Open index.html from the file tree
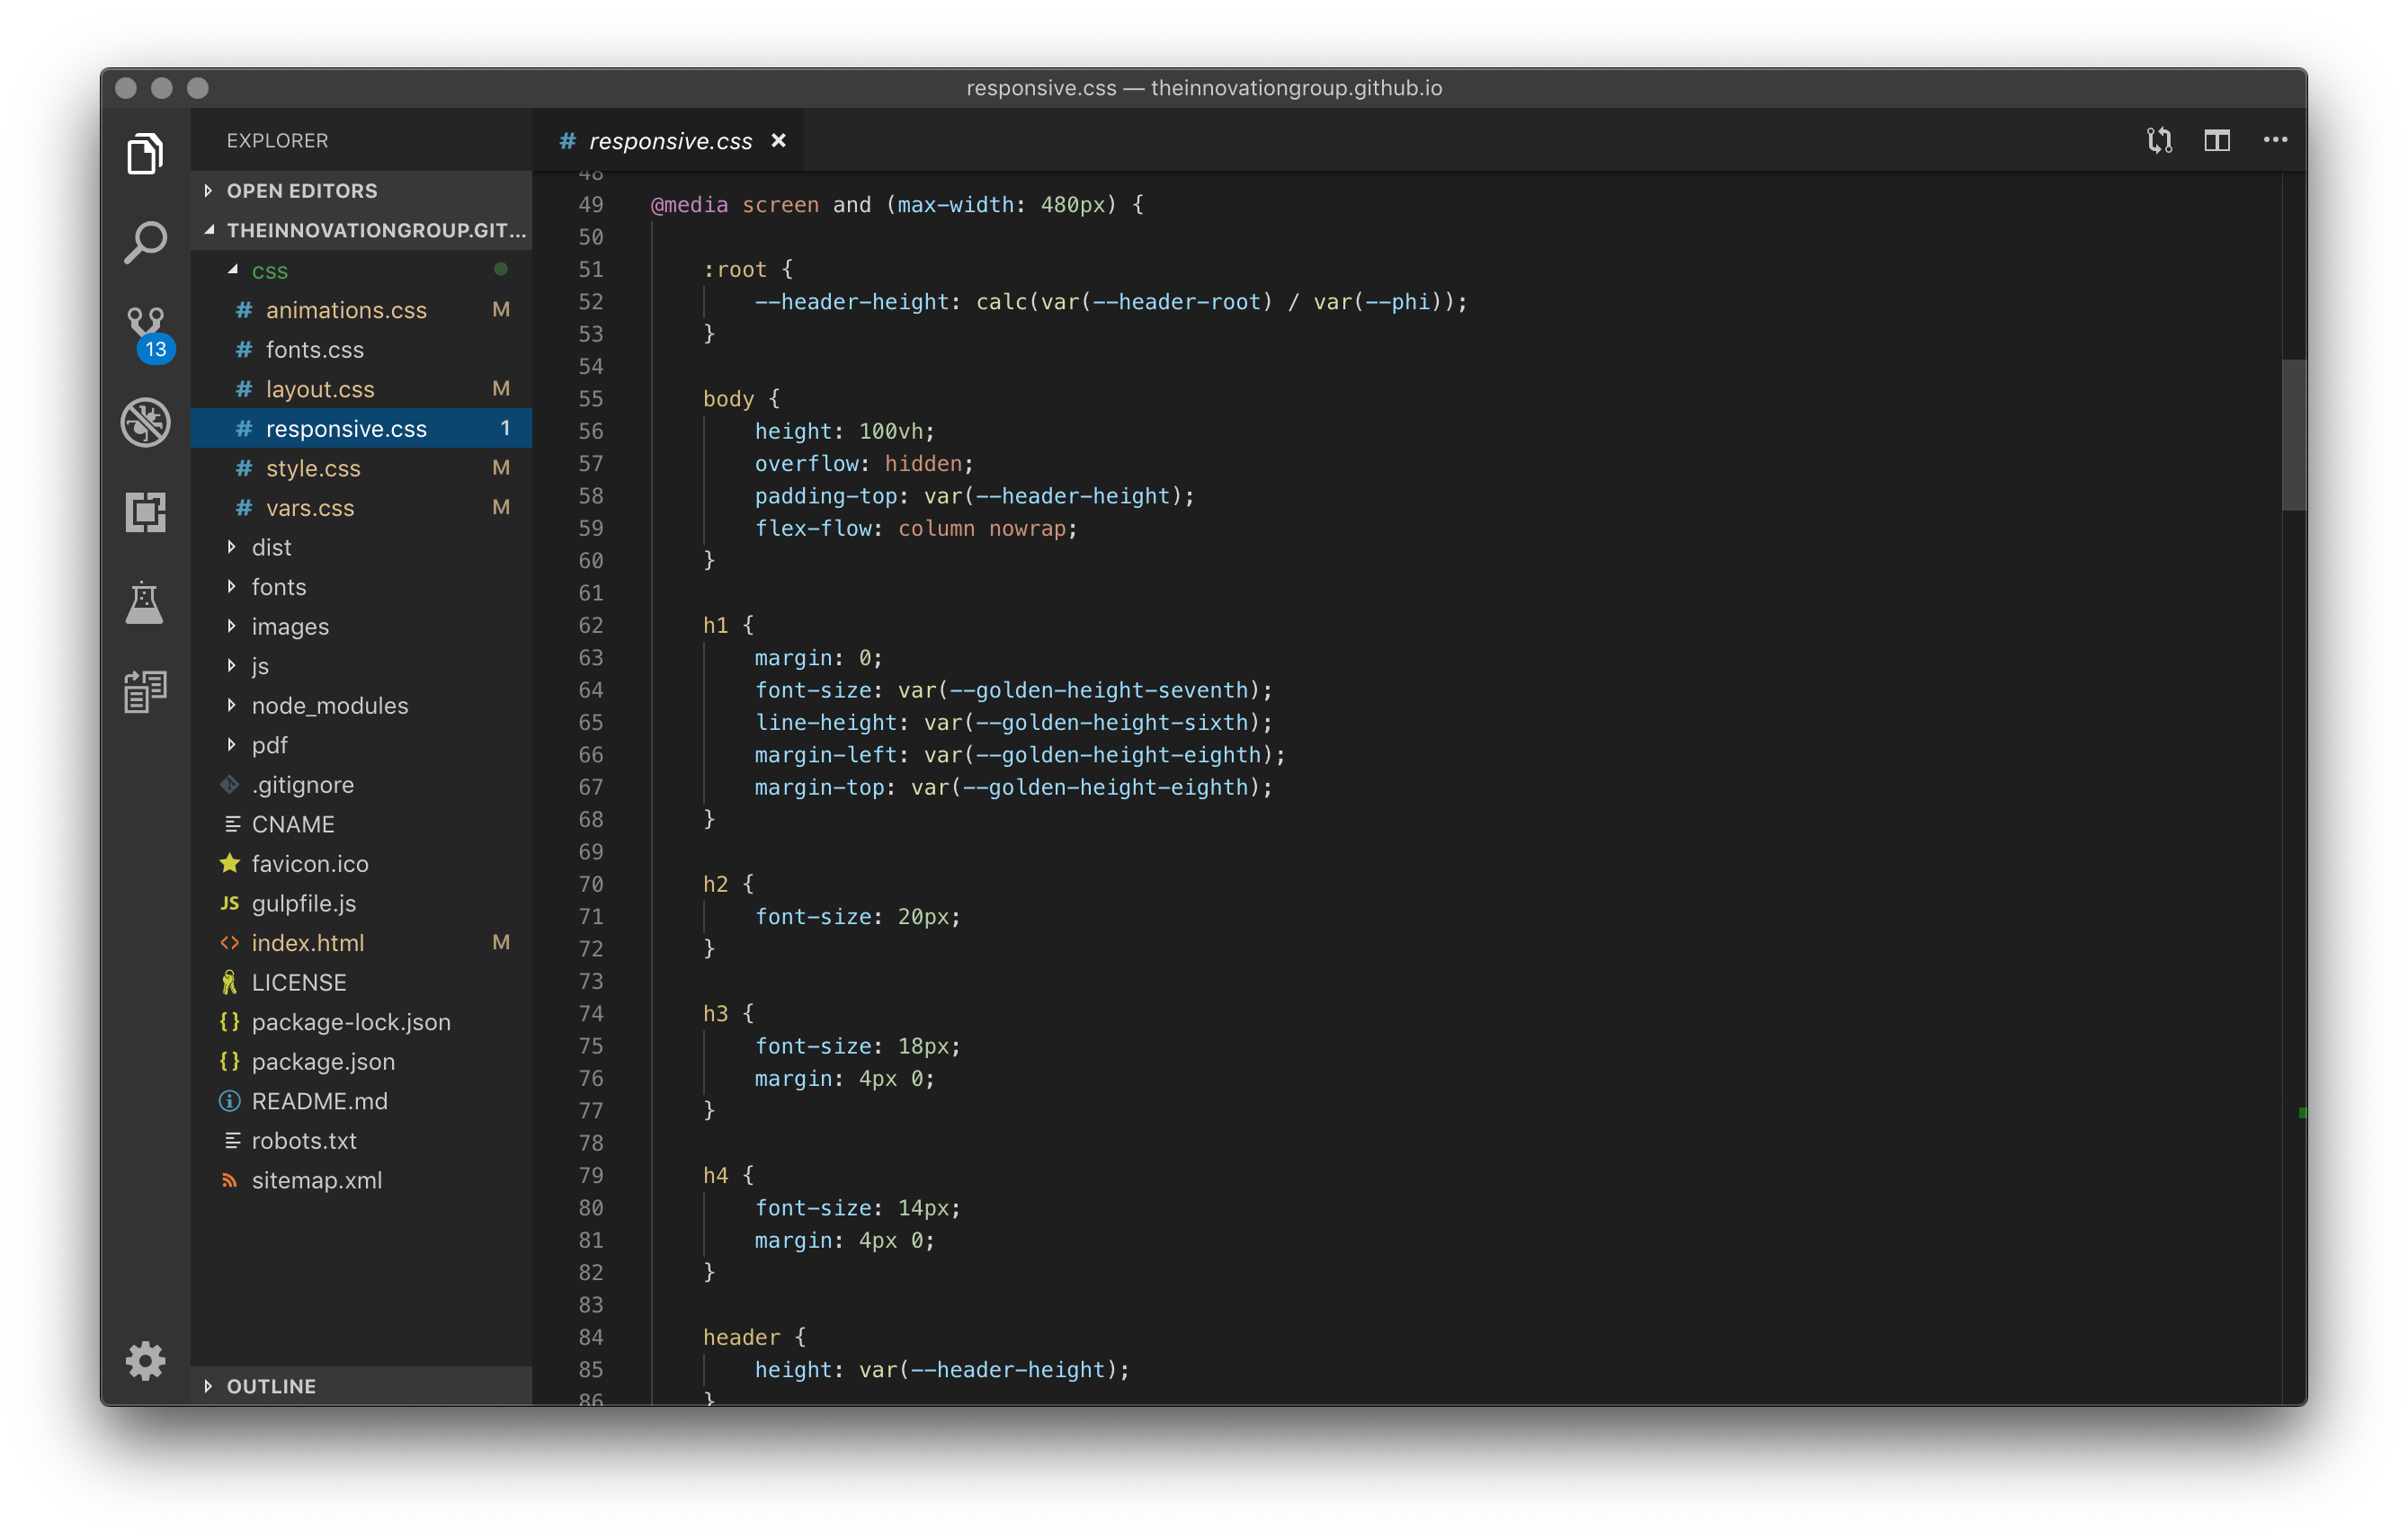The width and height of the screenshot is (2408, 1539). pos(307,943)
